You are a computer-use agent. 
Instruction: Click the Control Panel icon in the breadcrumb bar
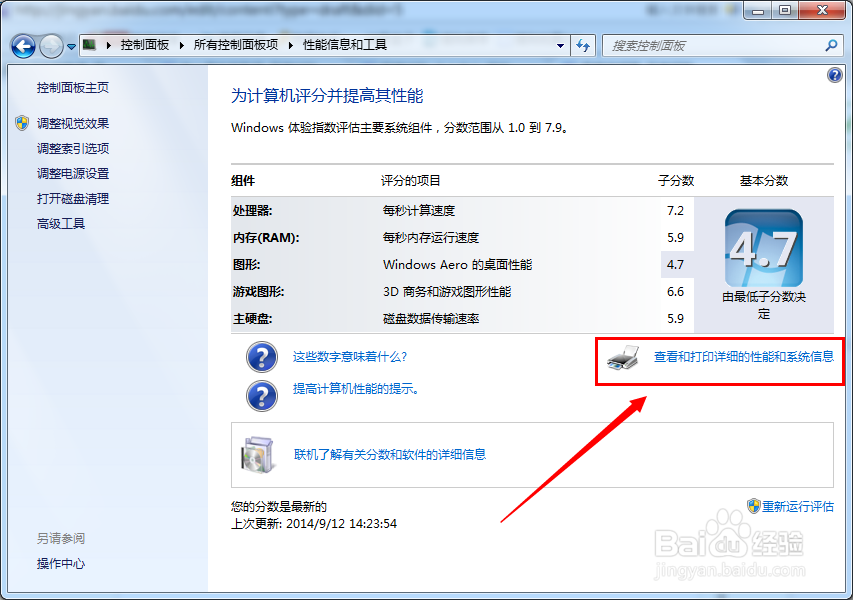point(88,45)
